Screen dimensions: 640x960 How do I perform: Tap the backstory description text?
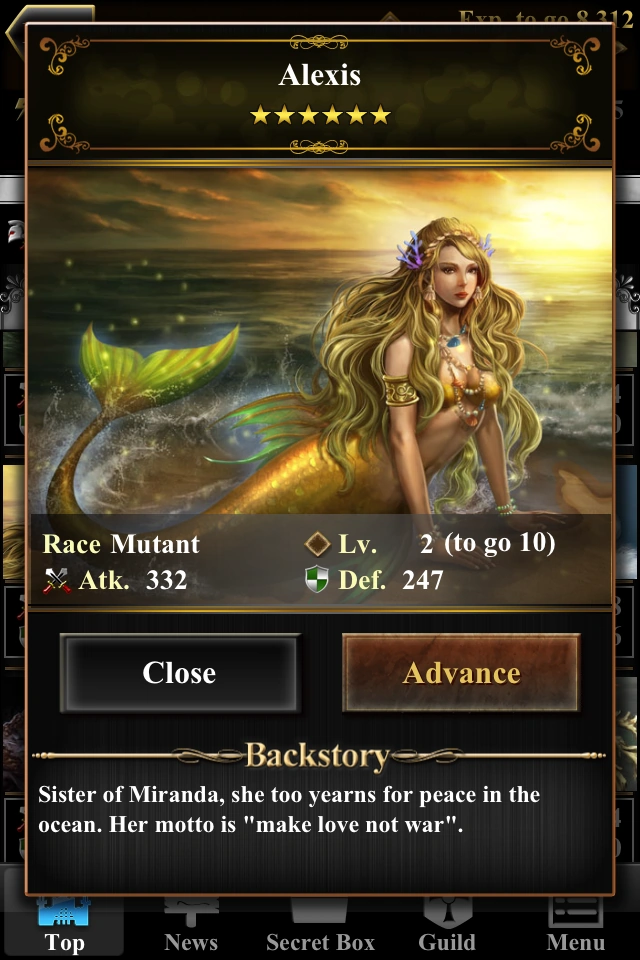coord(289,809)
